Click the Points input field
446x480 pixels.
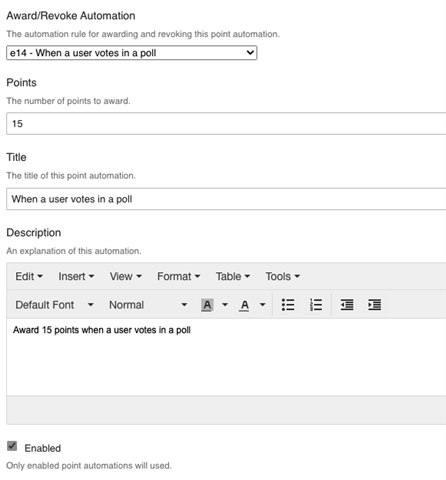pyautogui.click(x=226, y=124)
